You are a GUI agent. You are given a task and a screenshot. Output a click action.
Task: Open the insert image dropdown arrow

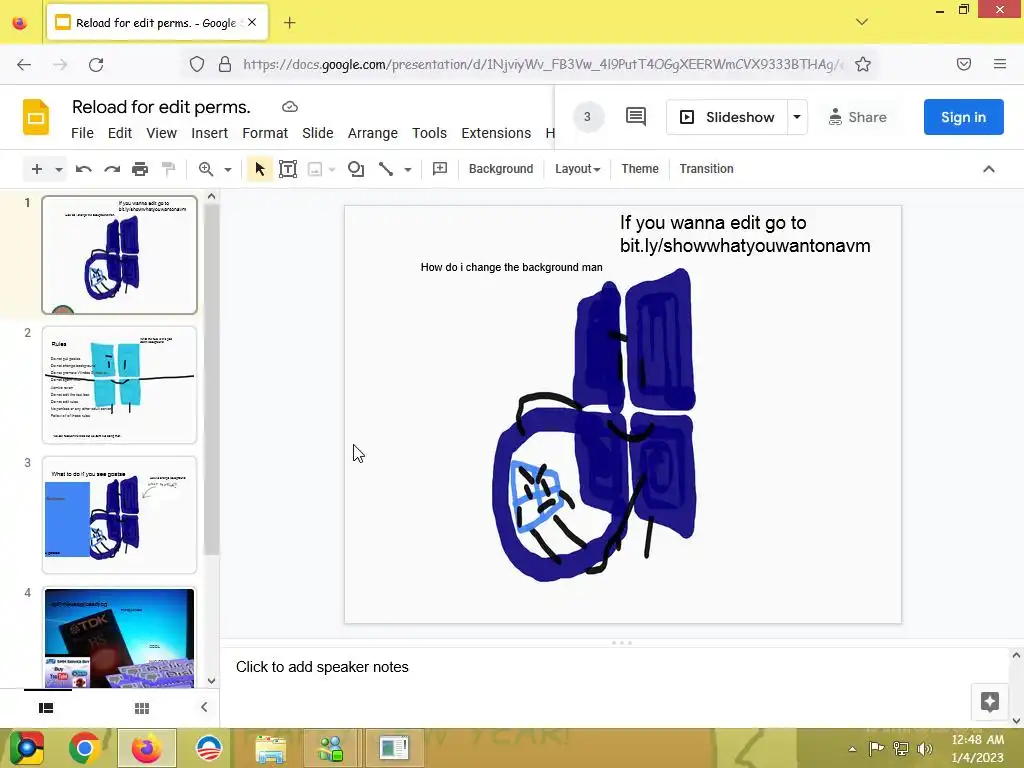coord(332,170)
